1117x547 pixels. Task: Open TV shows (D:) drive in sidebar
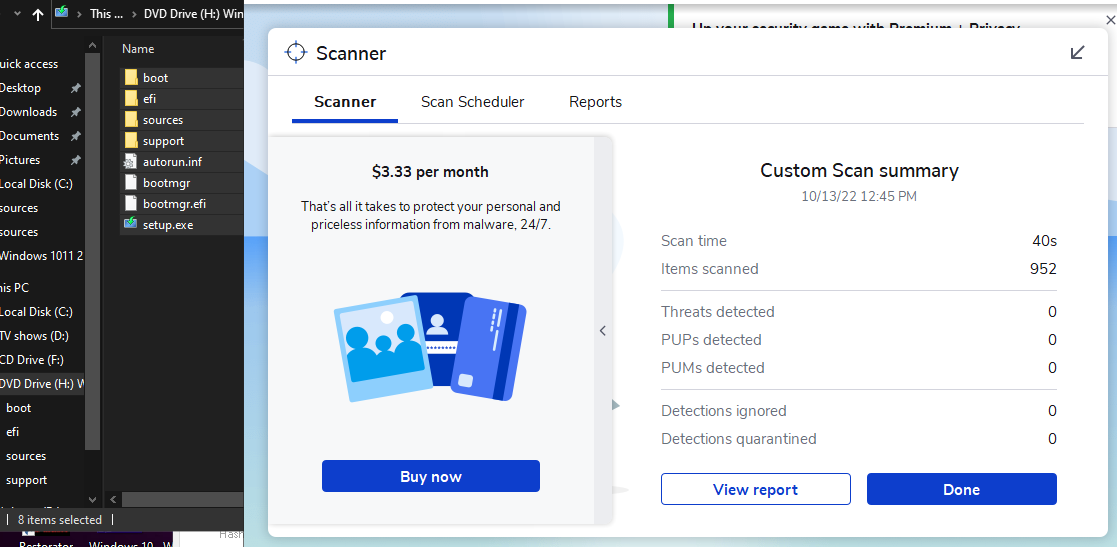pyautogui.click(x=34, y=336)
